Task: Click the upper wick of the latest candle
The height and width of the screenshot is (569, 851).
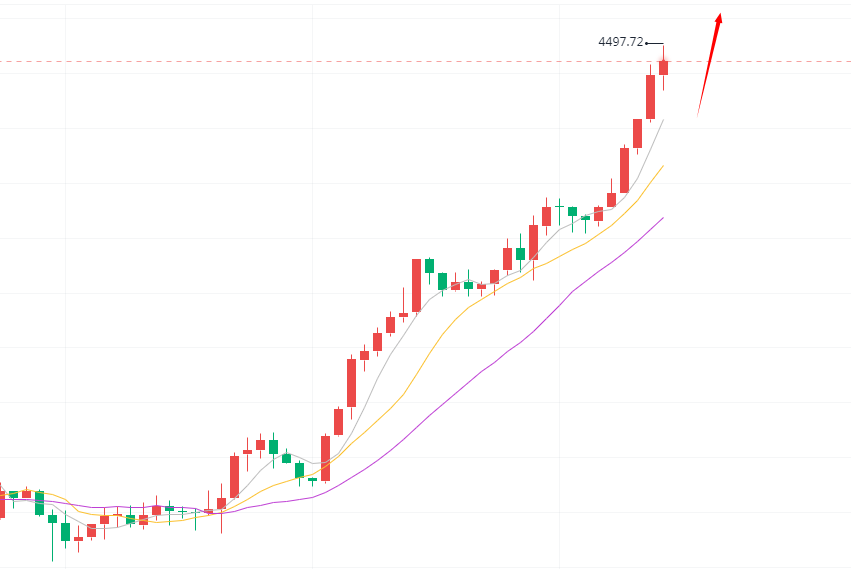Action: (663, 52)
